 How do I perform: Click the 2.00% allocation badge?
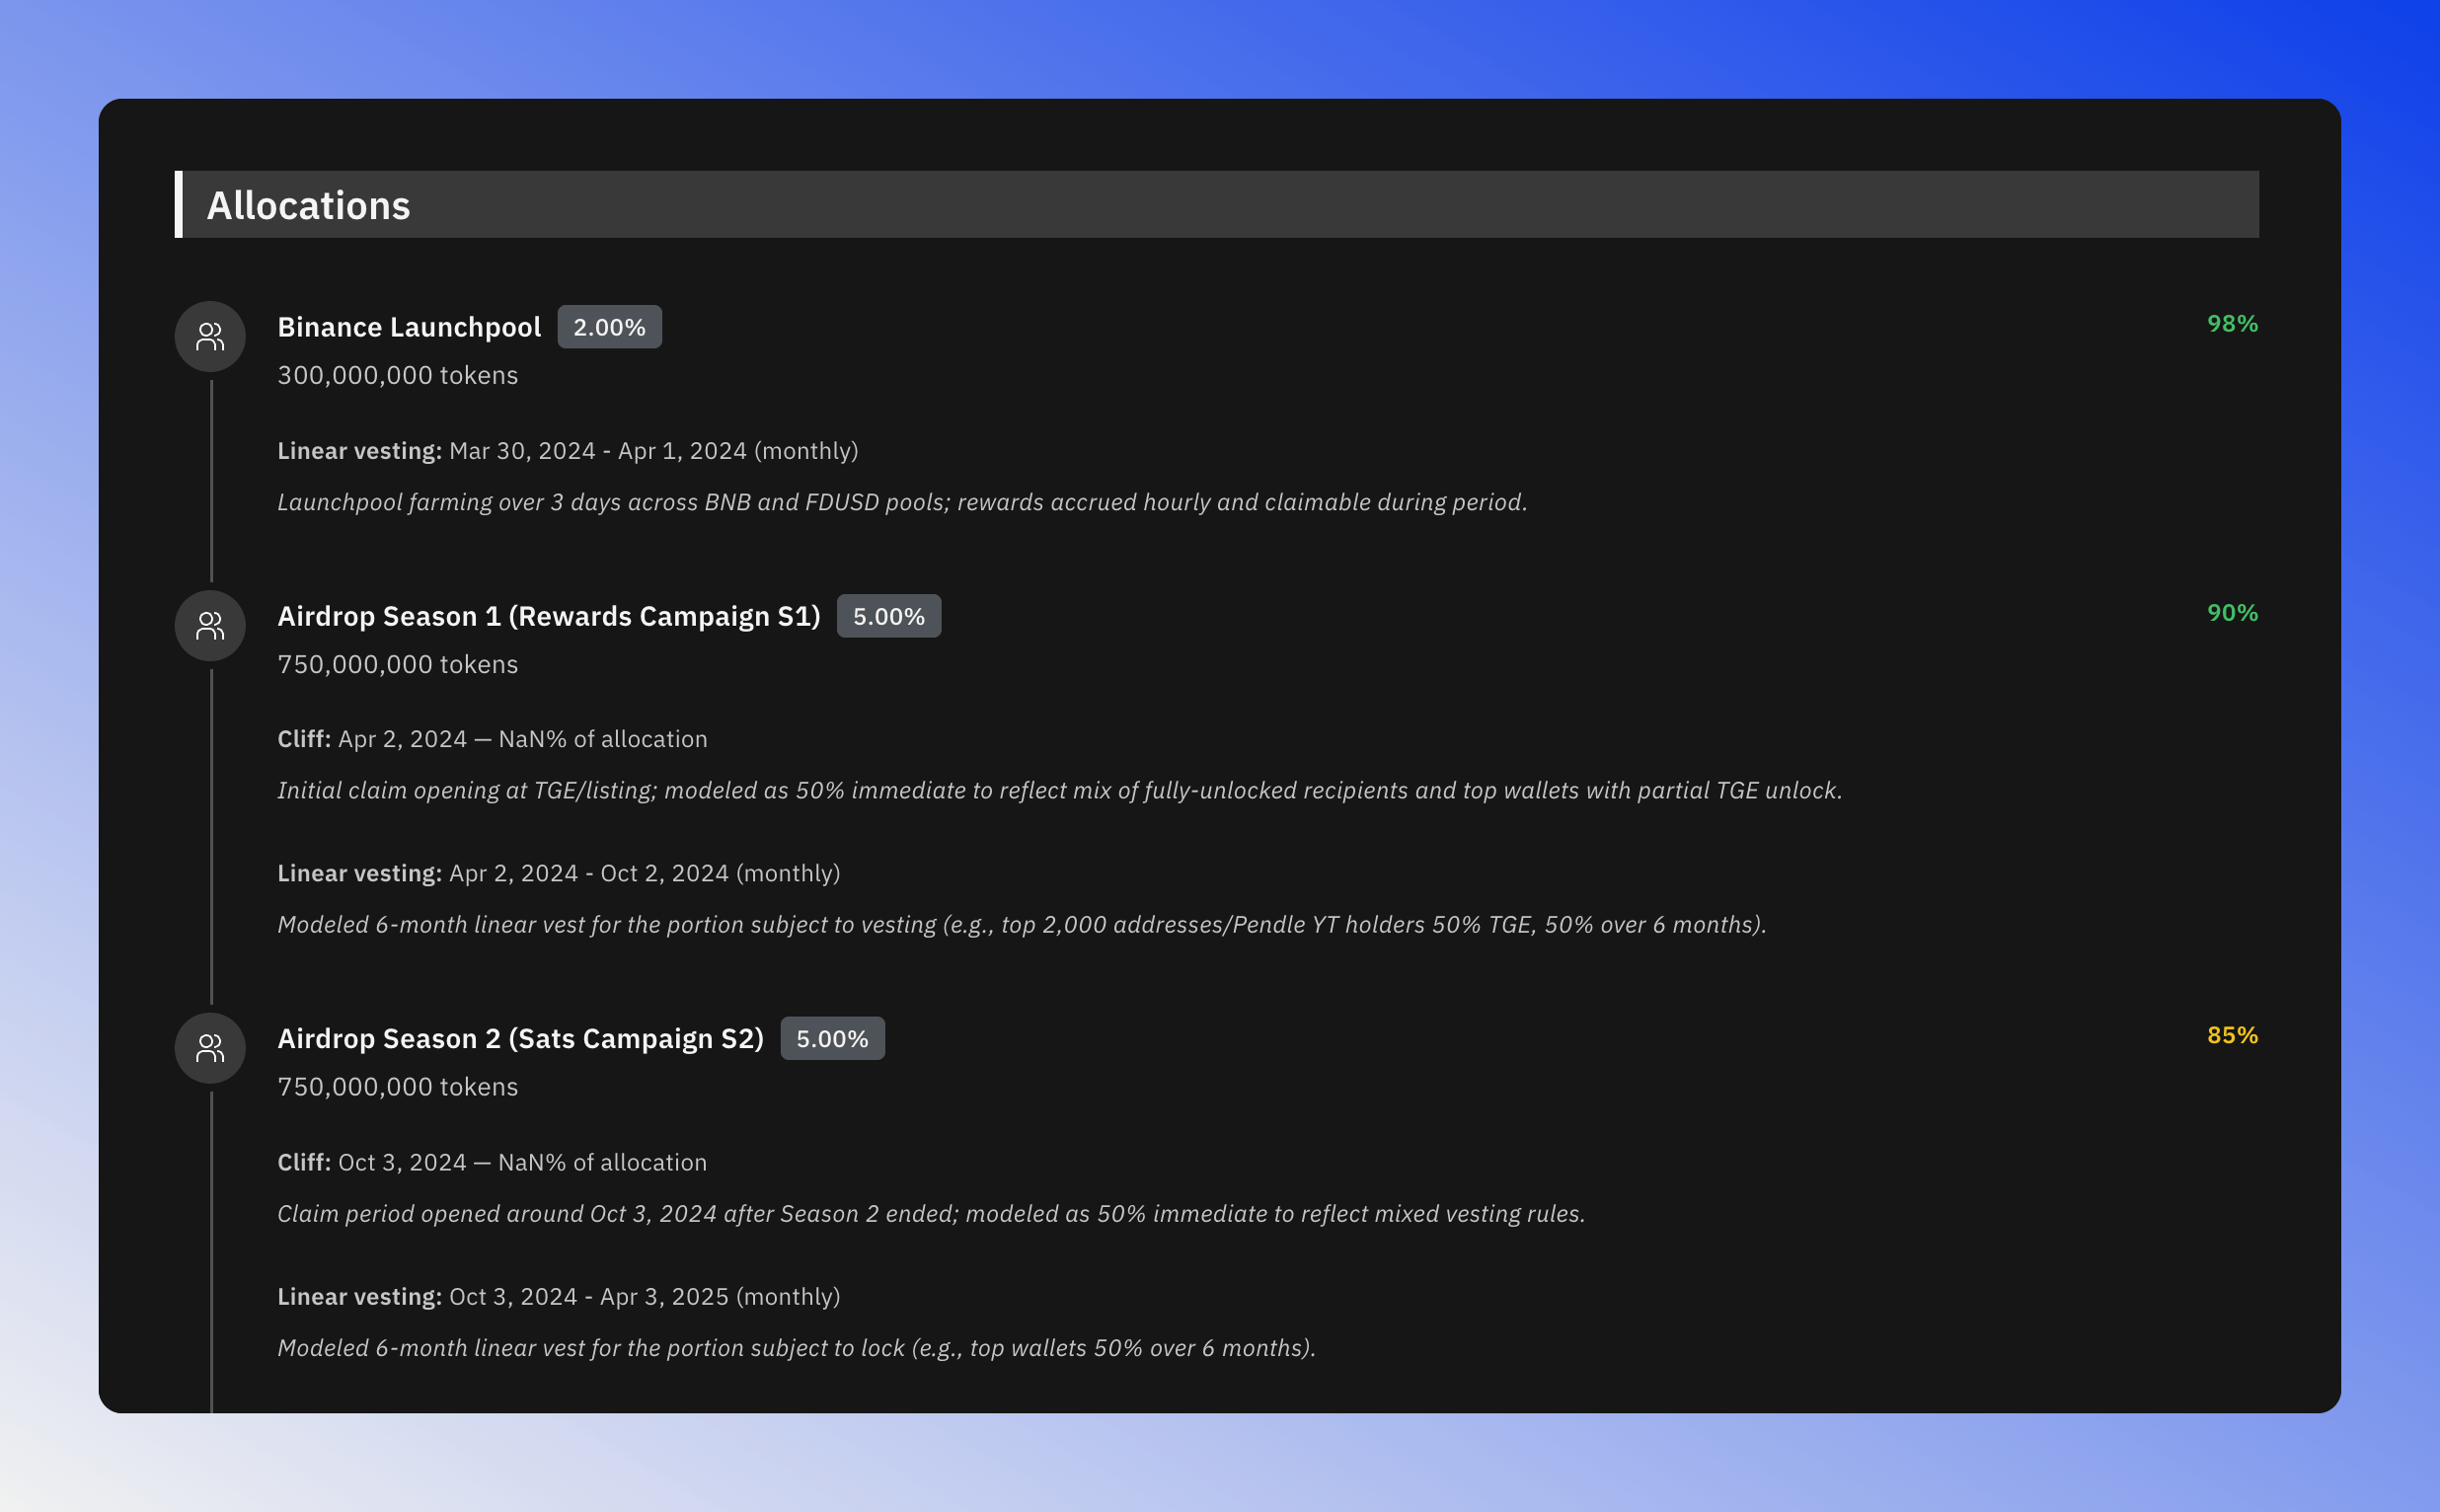pyautogui.click(x=609, y=327)
